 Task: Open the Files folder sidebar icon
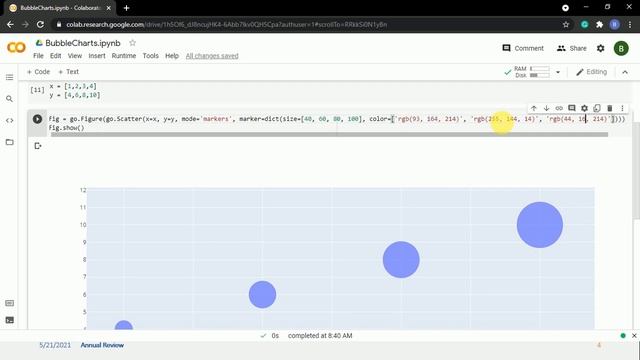pyautogui.click(x=9, y=142)
